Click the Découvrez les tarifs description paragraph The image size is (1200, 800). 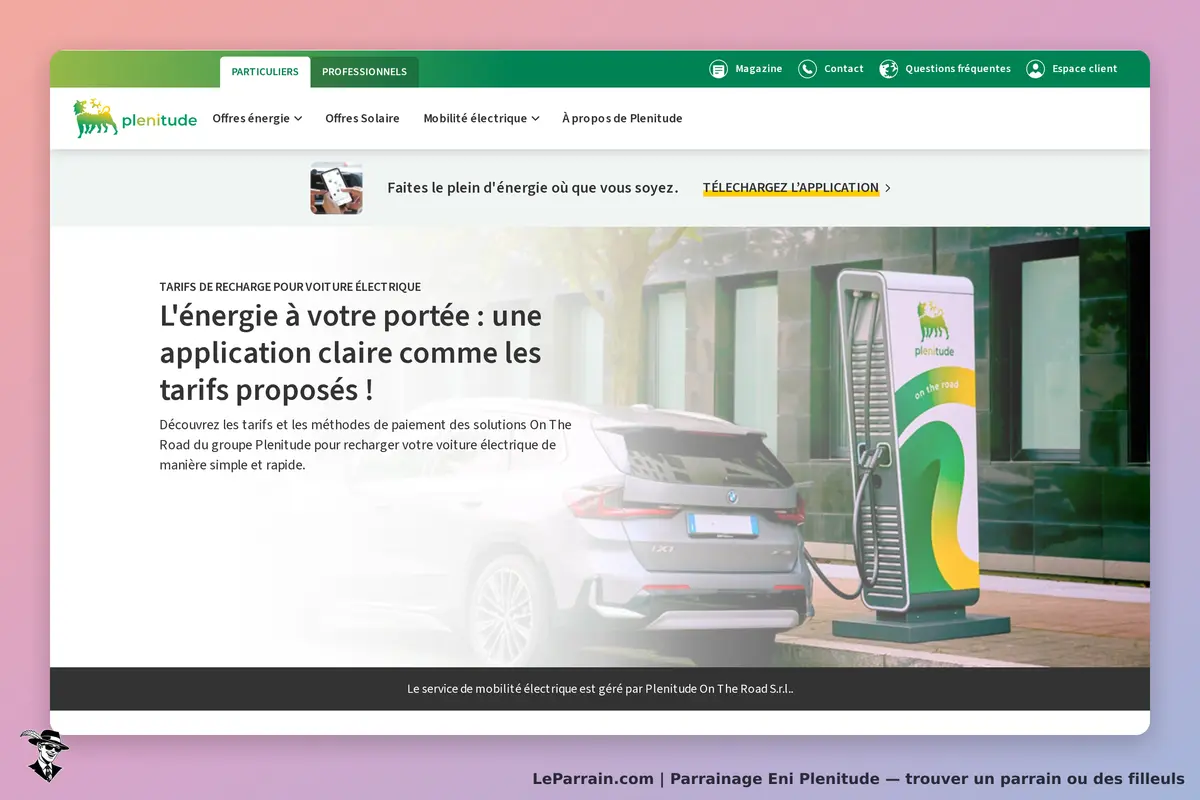pos(366,445)
